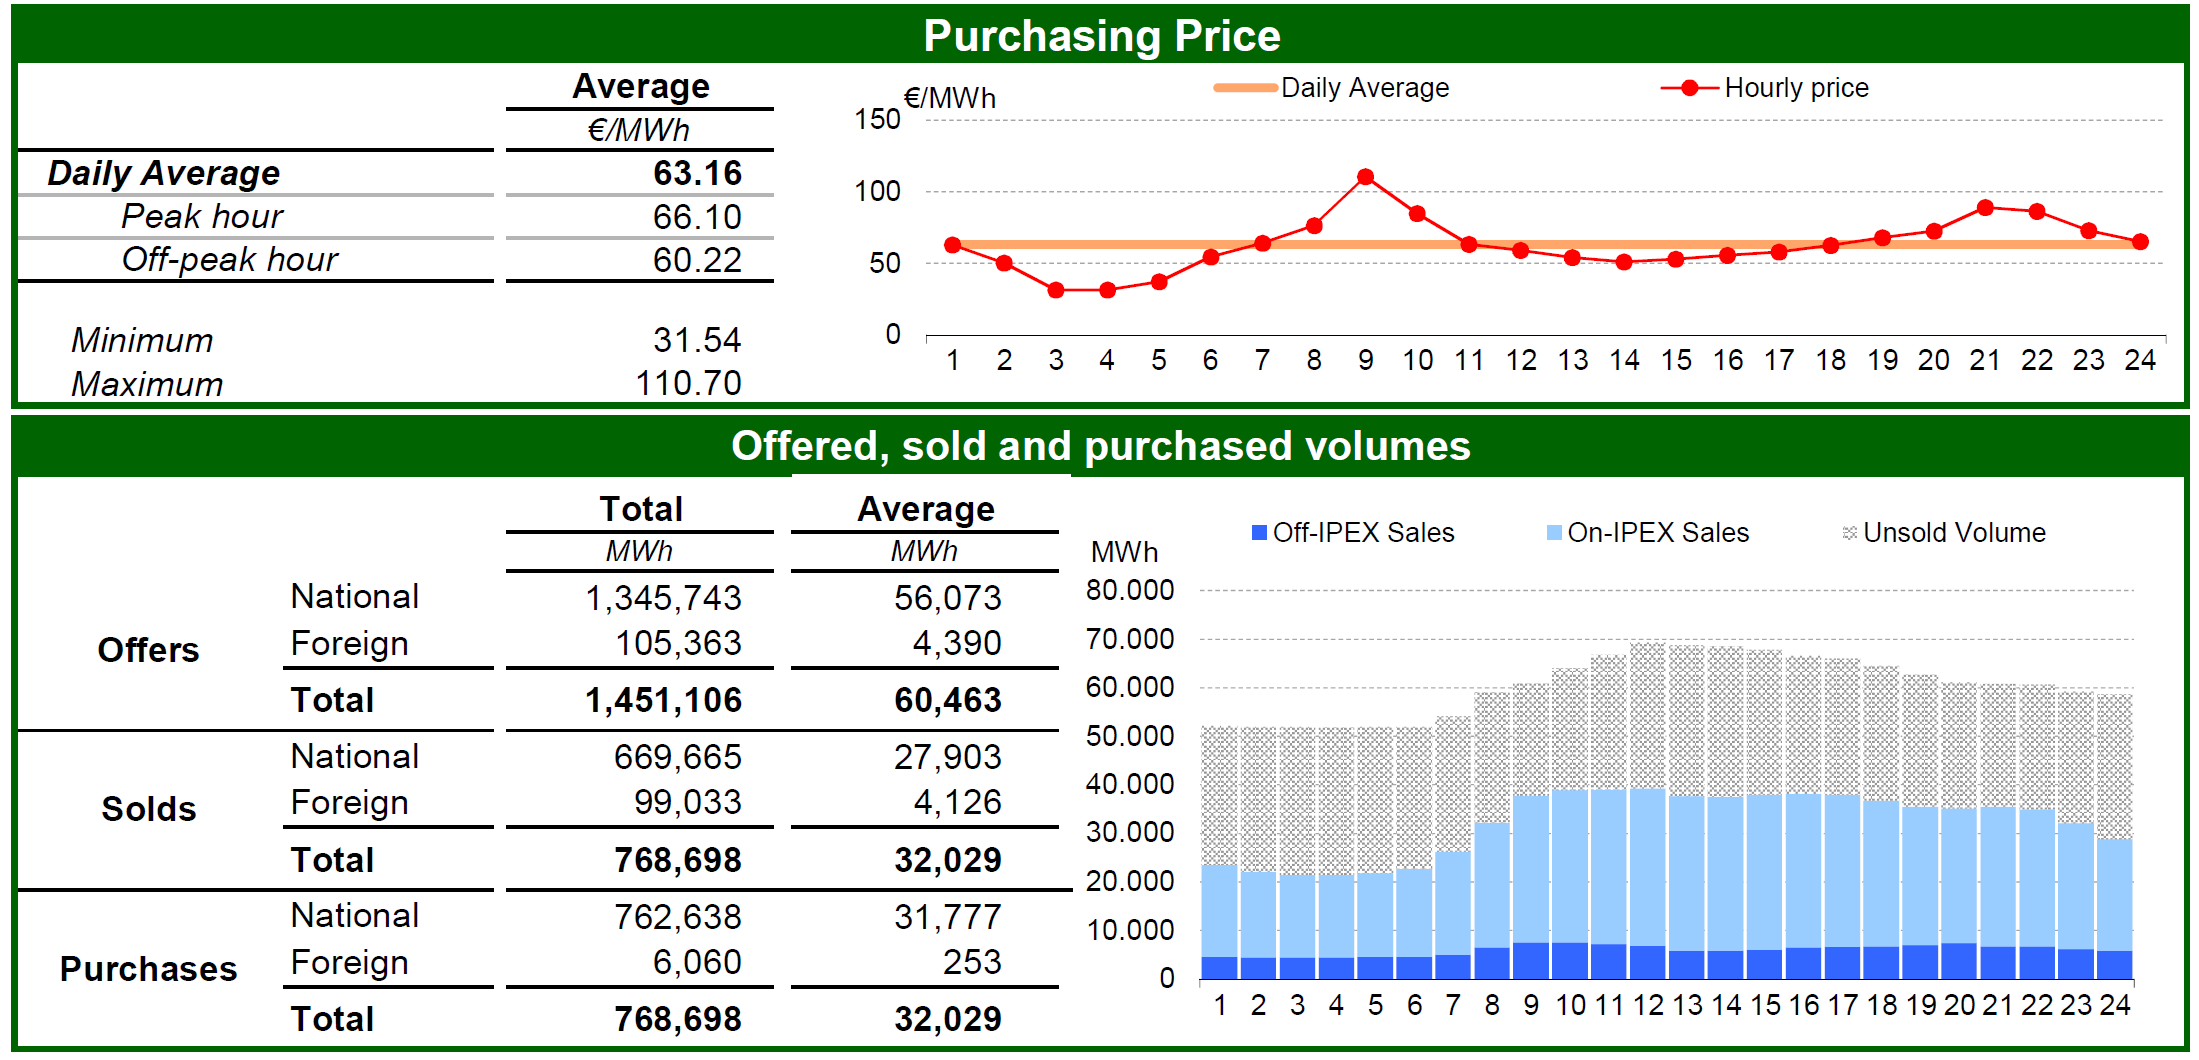Click the 150 y-axis label of price chart

click(x=877, y=119)
